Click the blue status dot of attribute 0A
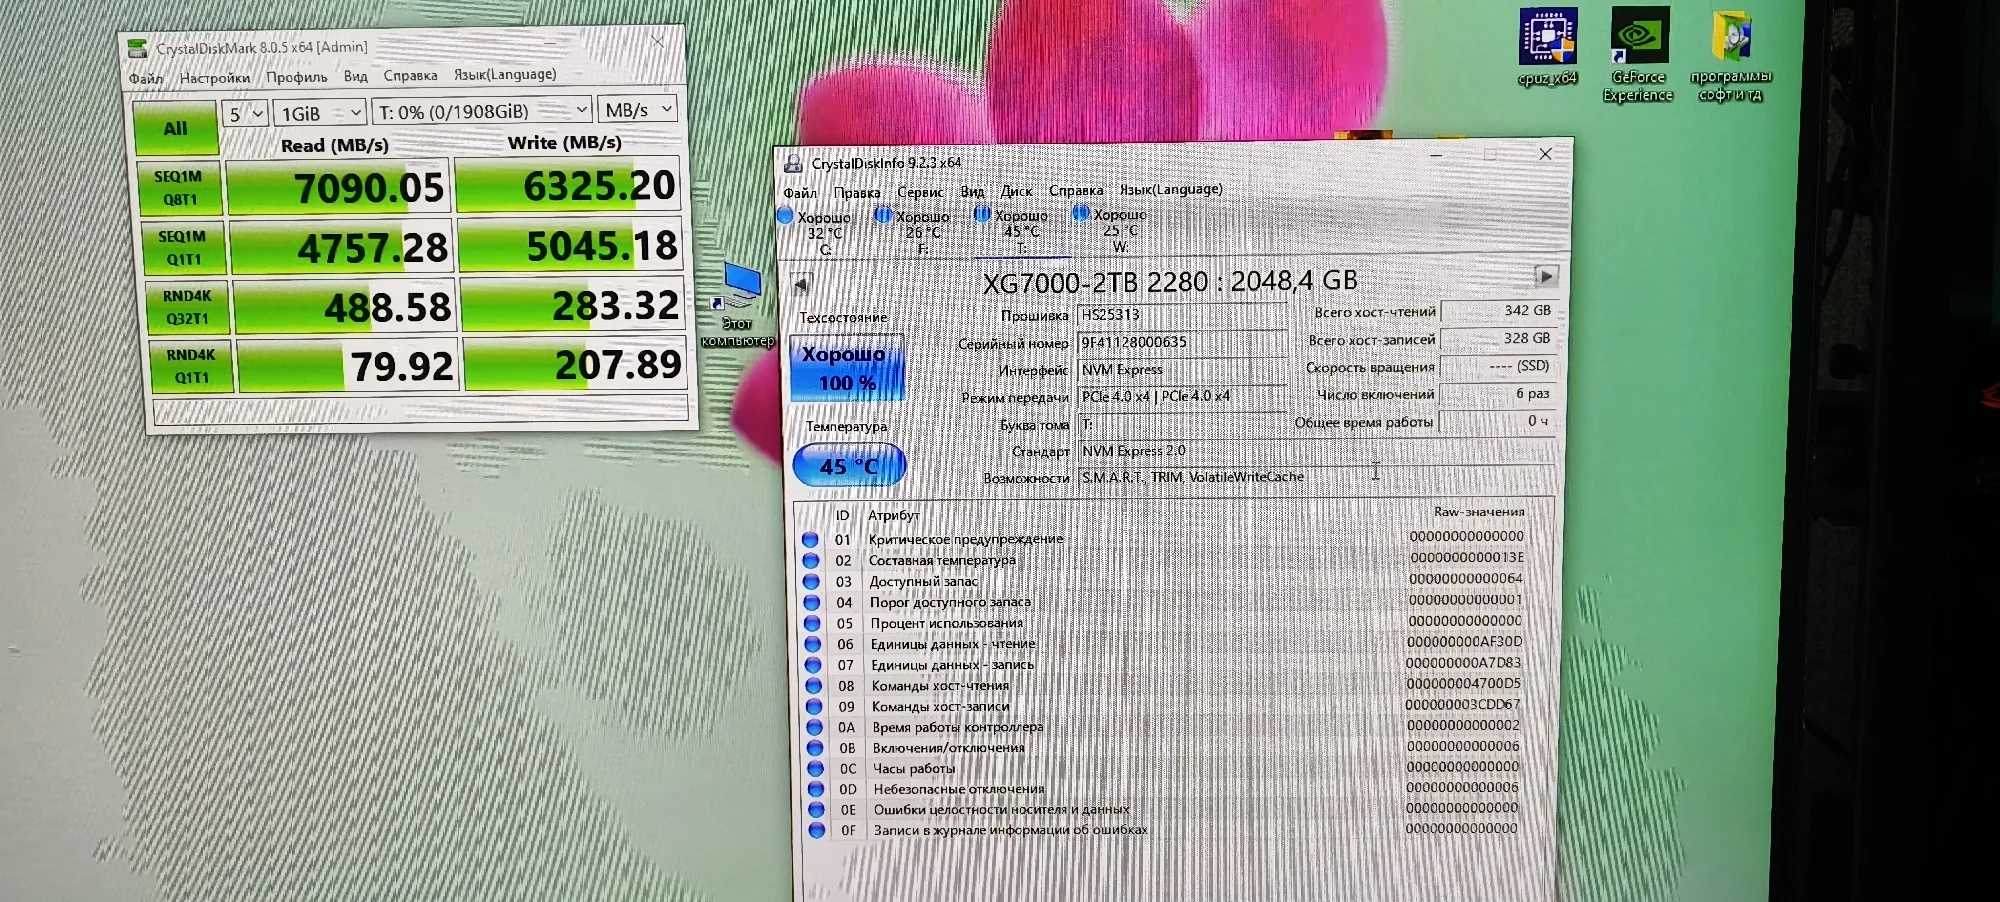The width and height of the screenshot is (2000, 902). (x=815, y=727)
